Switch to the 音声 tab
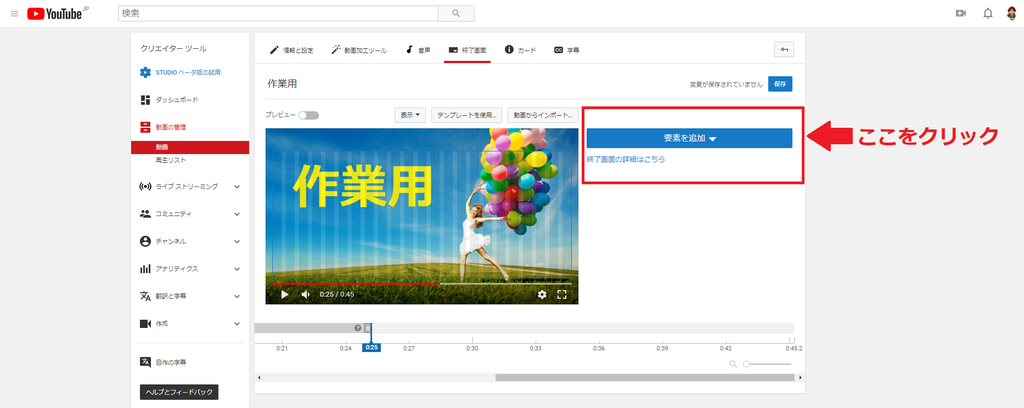Viewport: 1024px width, 408px height. point(418,50)
